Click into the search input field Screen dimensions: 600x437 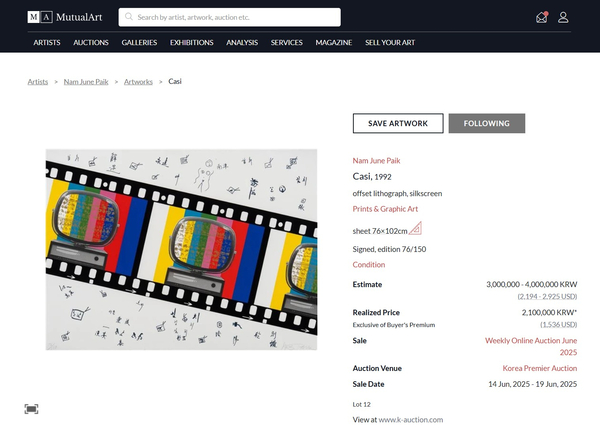pyautogui.click(x=235, y=17)
